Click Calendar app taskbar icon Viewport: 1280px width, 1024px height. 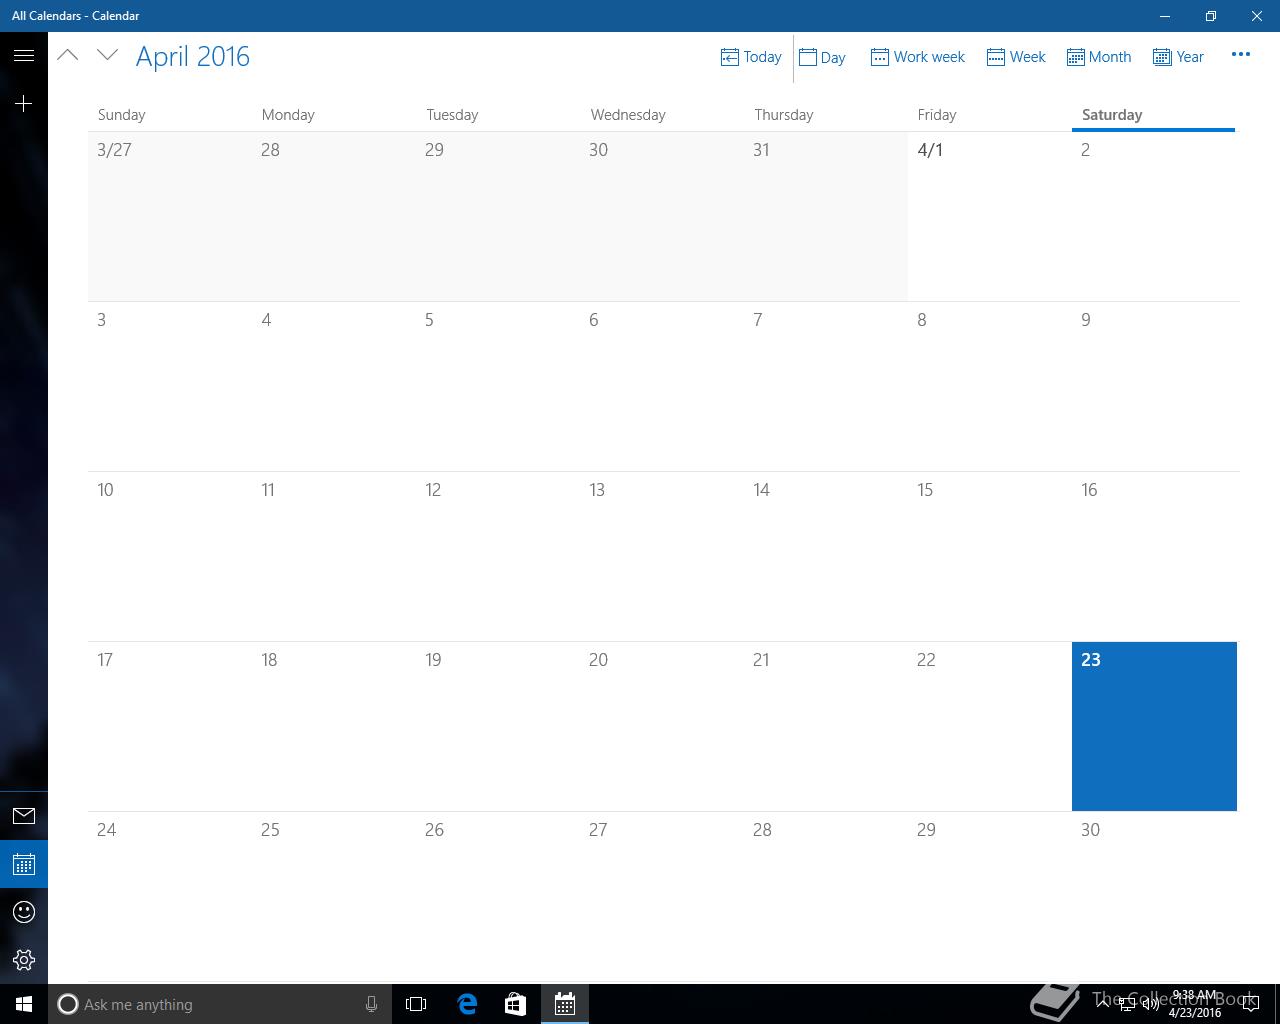[565, 1004]
